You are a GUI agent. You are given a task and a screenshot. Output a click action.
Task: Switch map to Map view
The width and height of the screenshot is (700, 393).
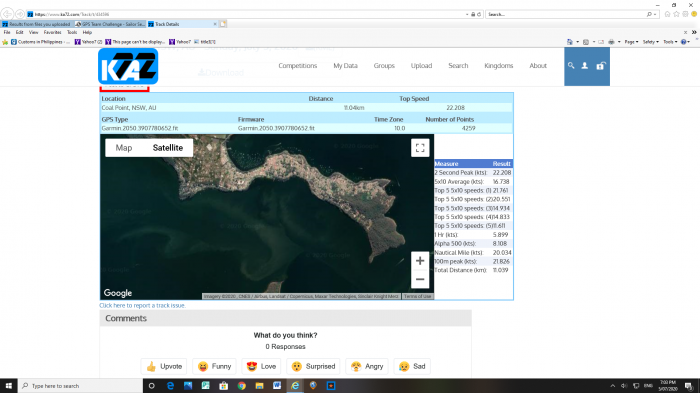coord(124,148)
